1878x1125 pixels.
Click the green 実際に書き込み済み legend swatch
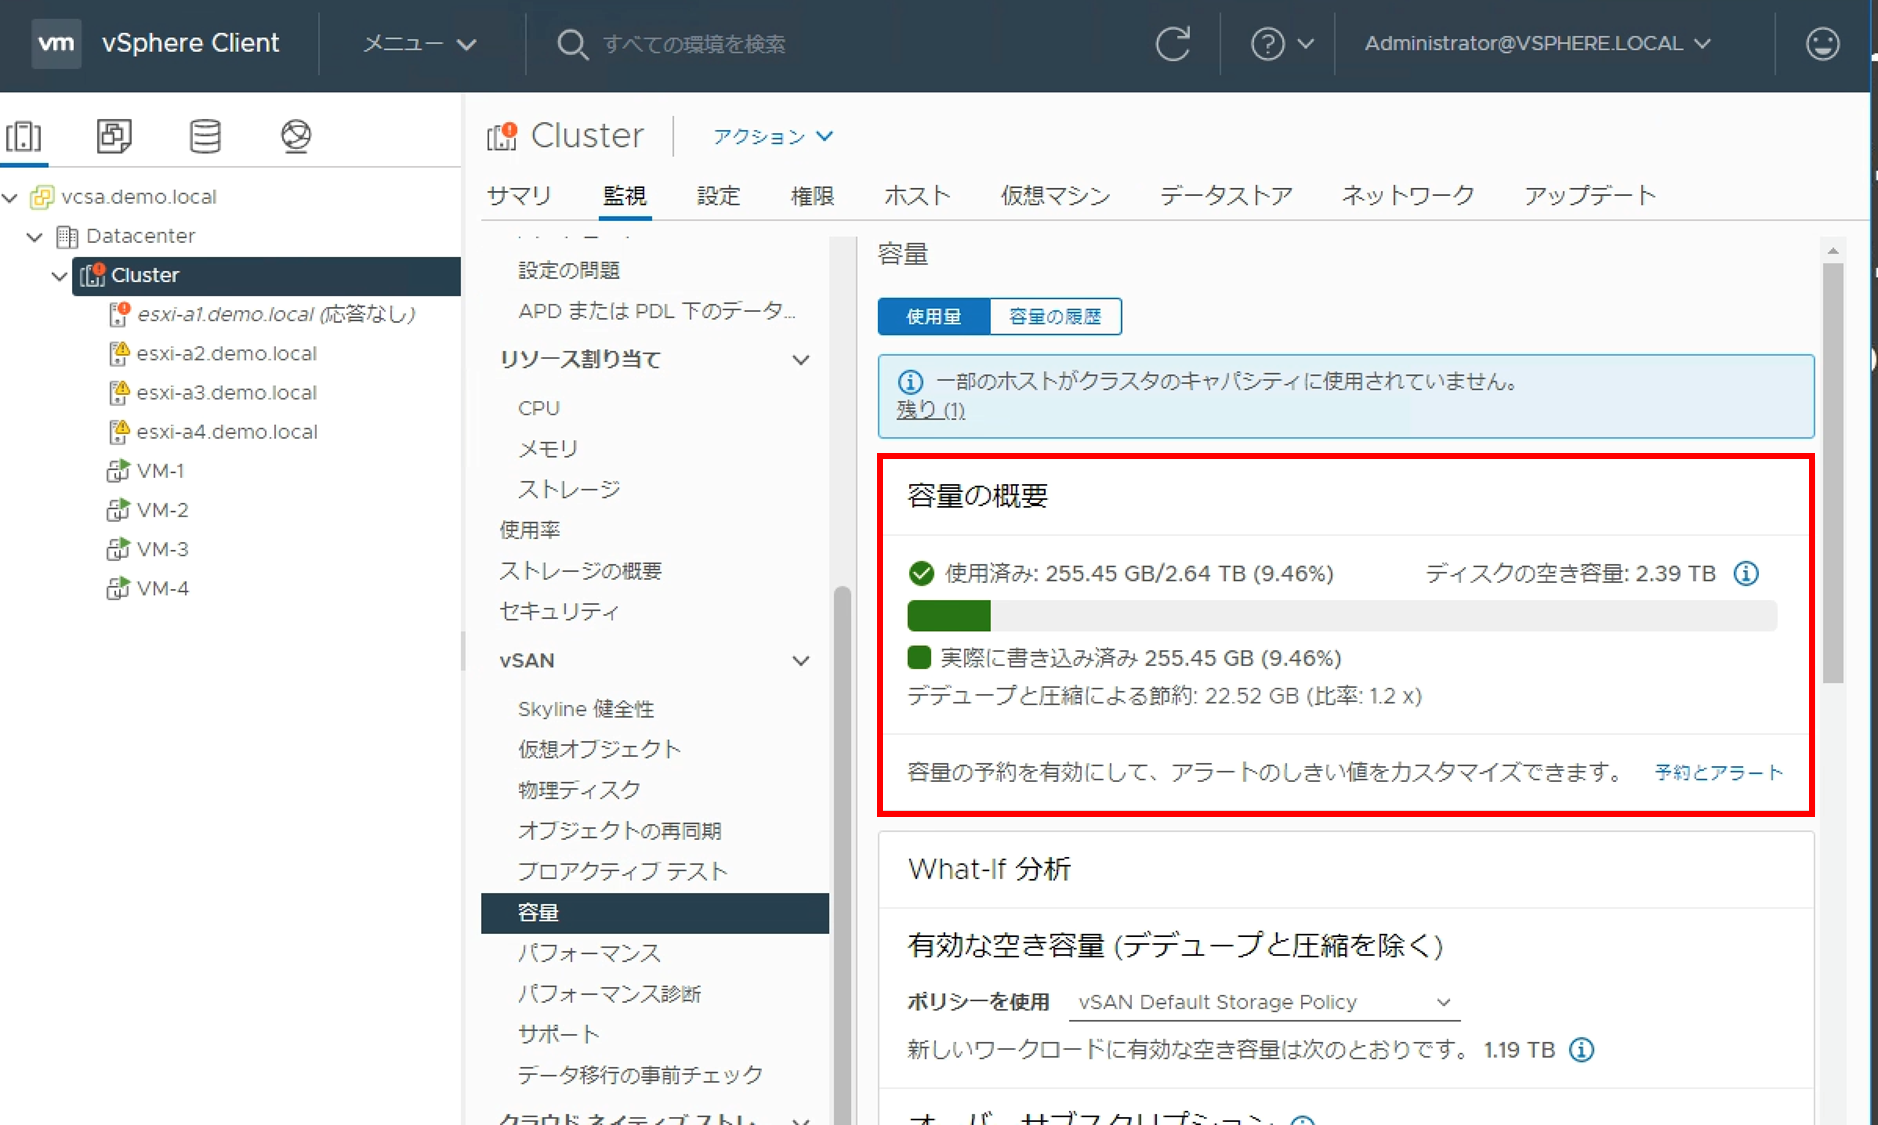919,657
